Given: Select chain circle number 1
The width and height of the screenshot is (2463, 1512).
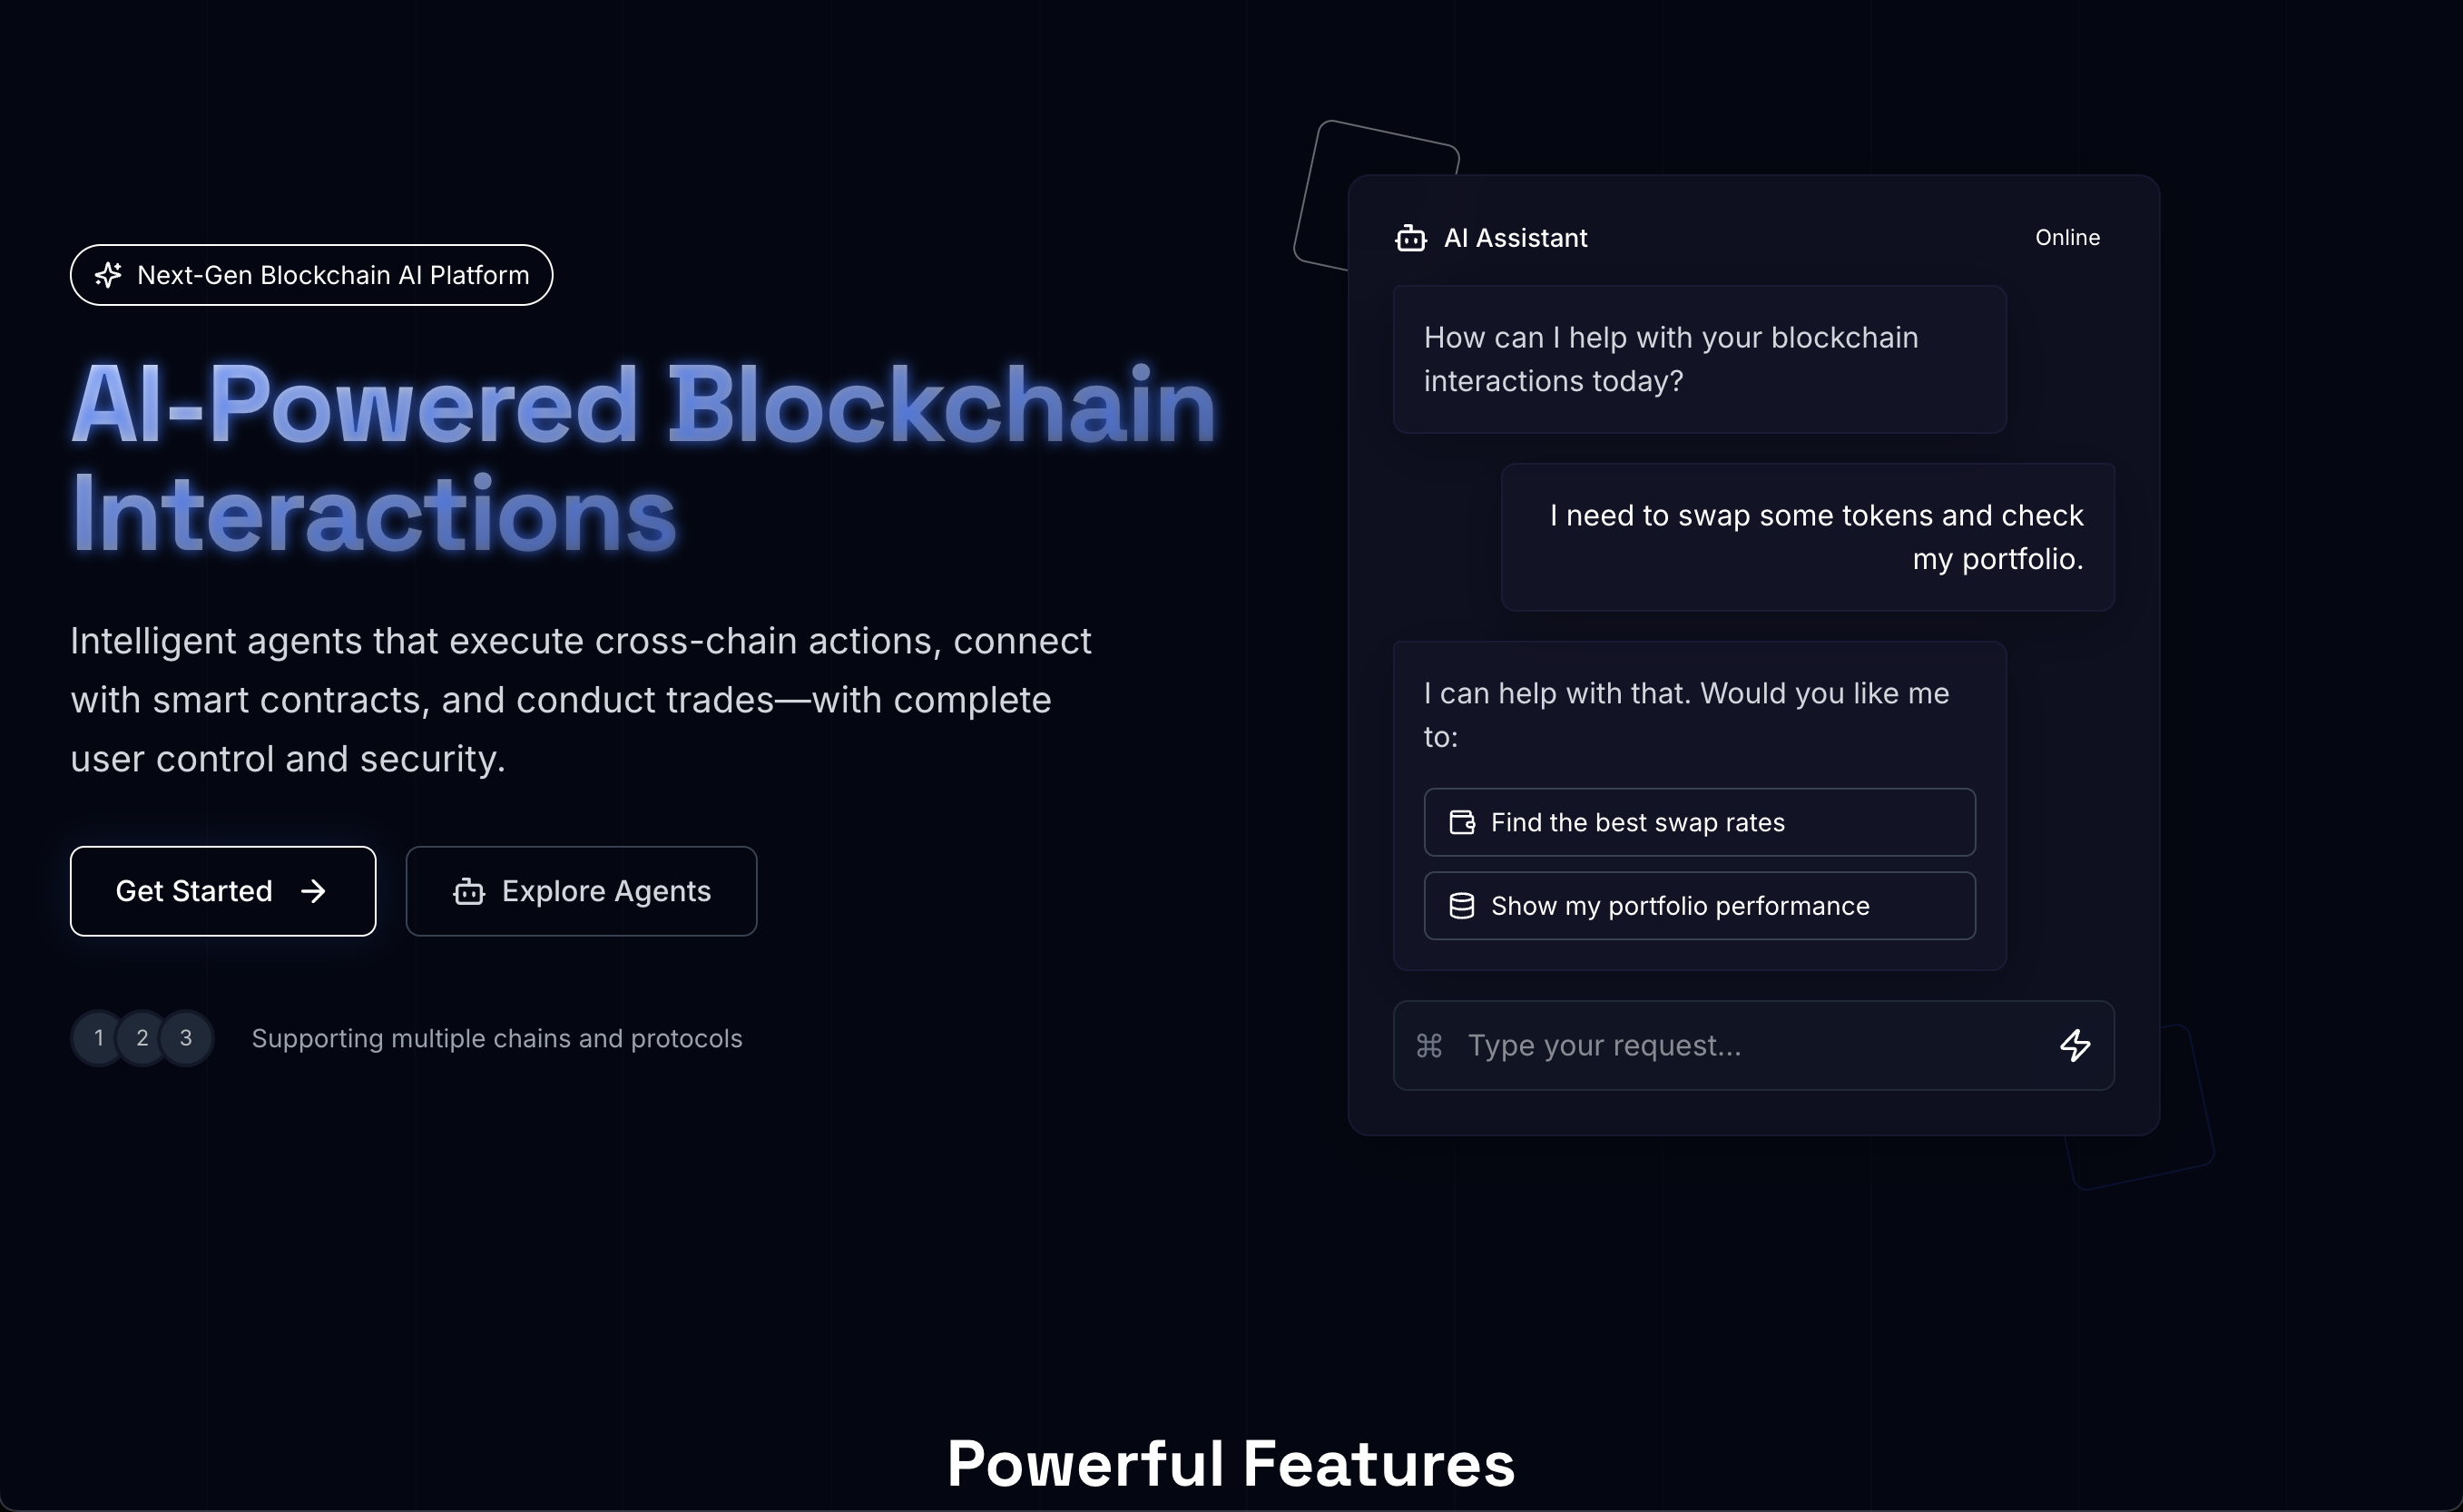Looking at the screenshot, I should [x=98, y=1038].
